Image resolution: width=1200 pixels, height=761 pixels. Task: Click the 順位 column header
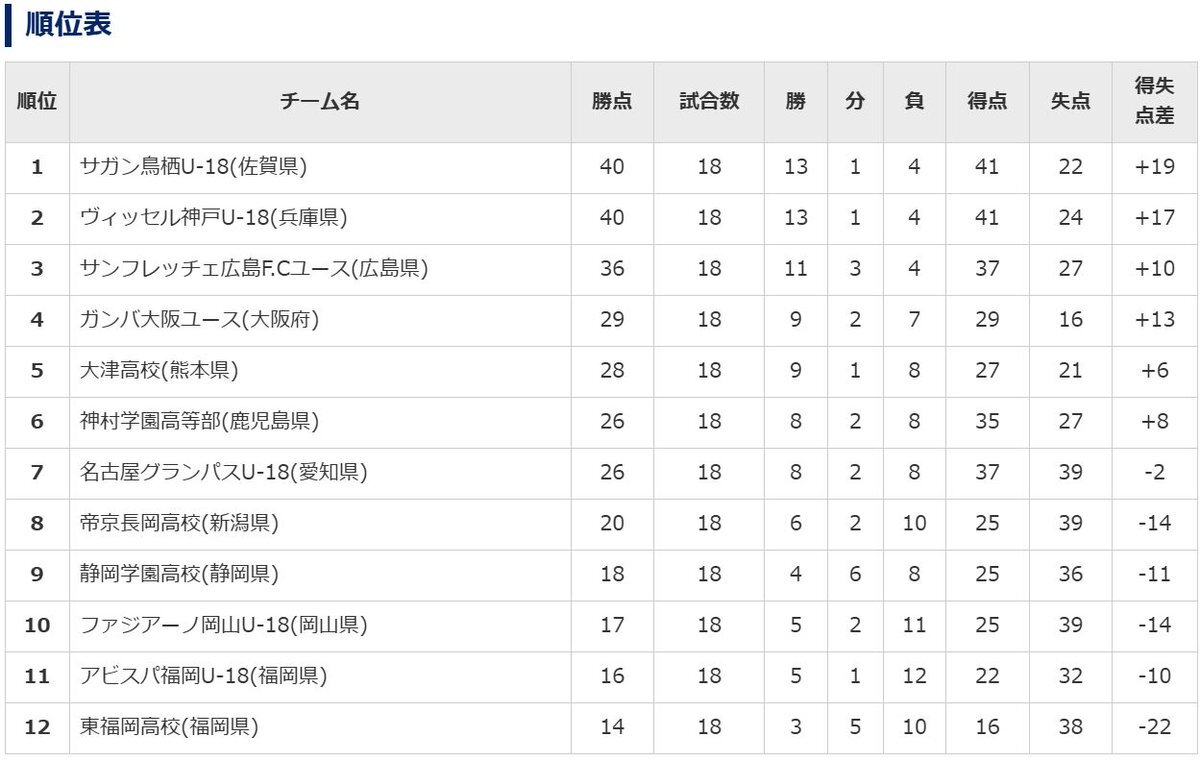click(x=37, y=101)
